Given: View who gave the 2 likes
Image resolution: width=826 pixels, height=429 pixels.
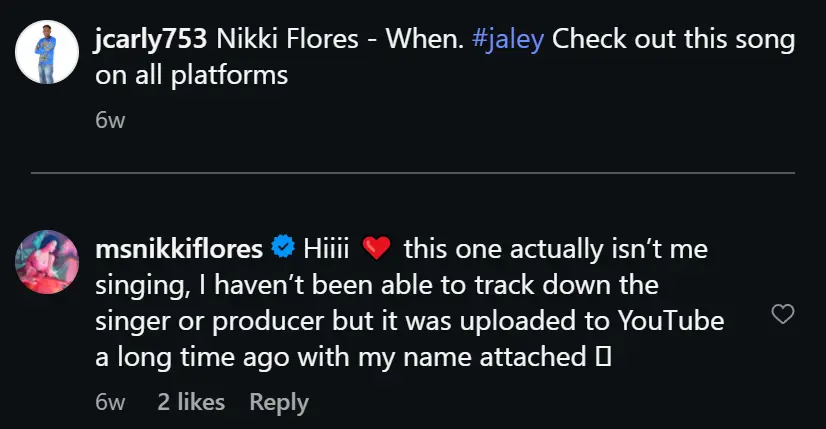Looking at the screenshot, I should click(x=191, y=402).
